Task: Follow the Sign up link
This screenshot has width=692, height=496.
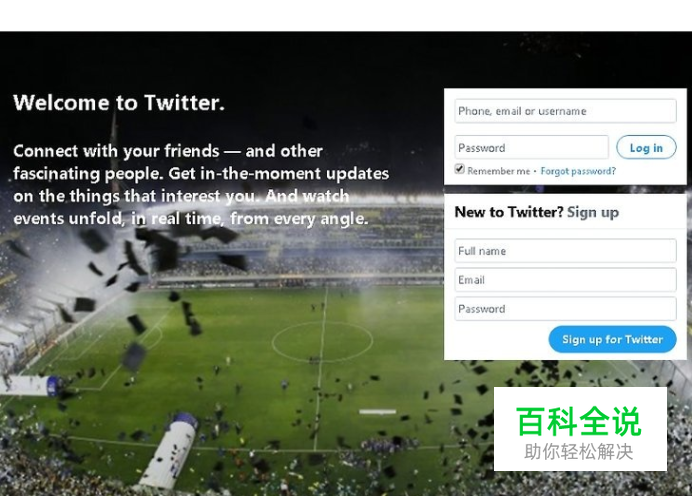Action: 593,212
